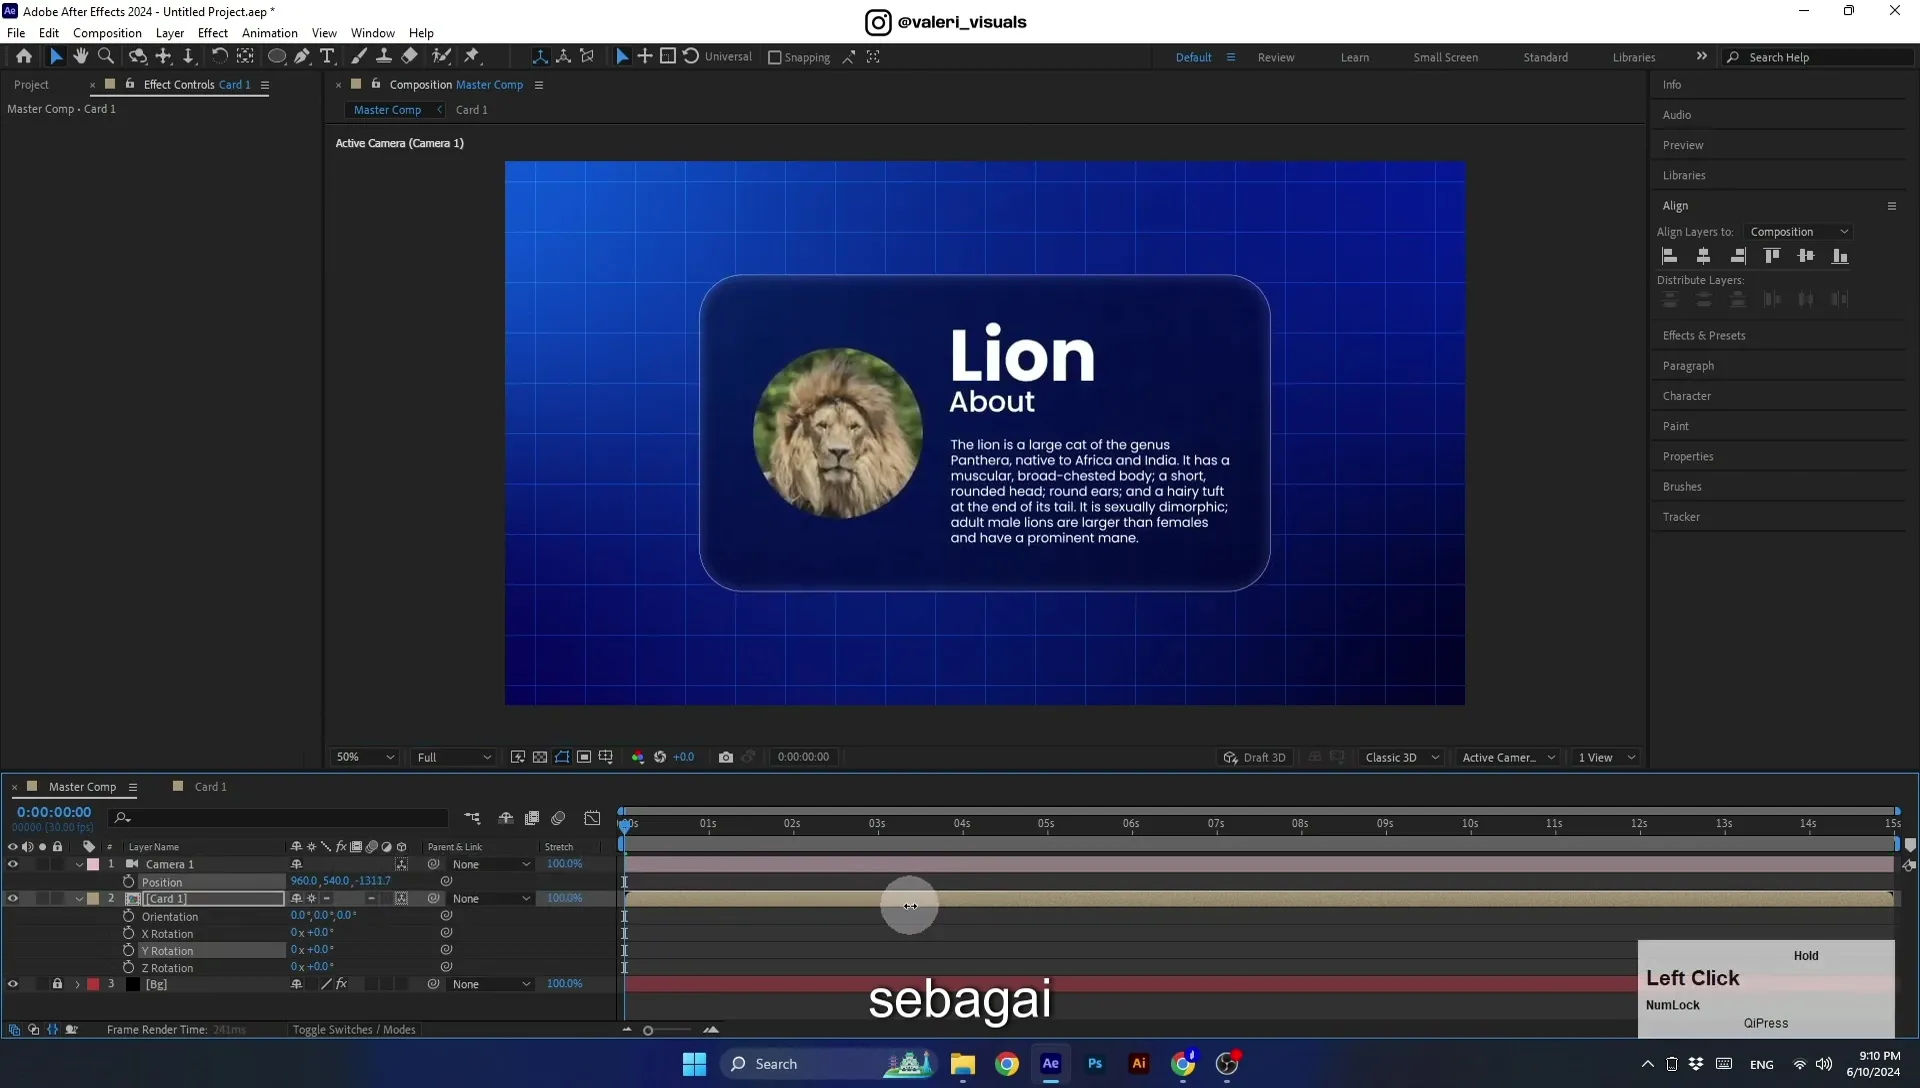Select the Puppet Pin tool

point(472,57)
